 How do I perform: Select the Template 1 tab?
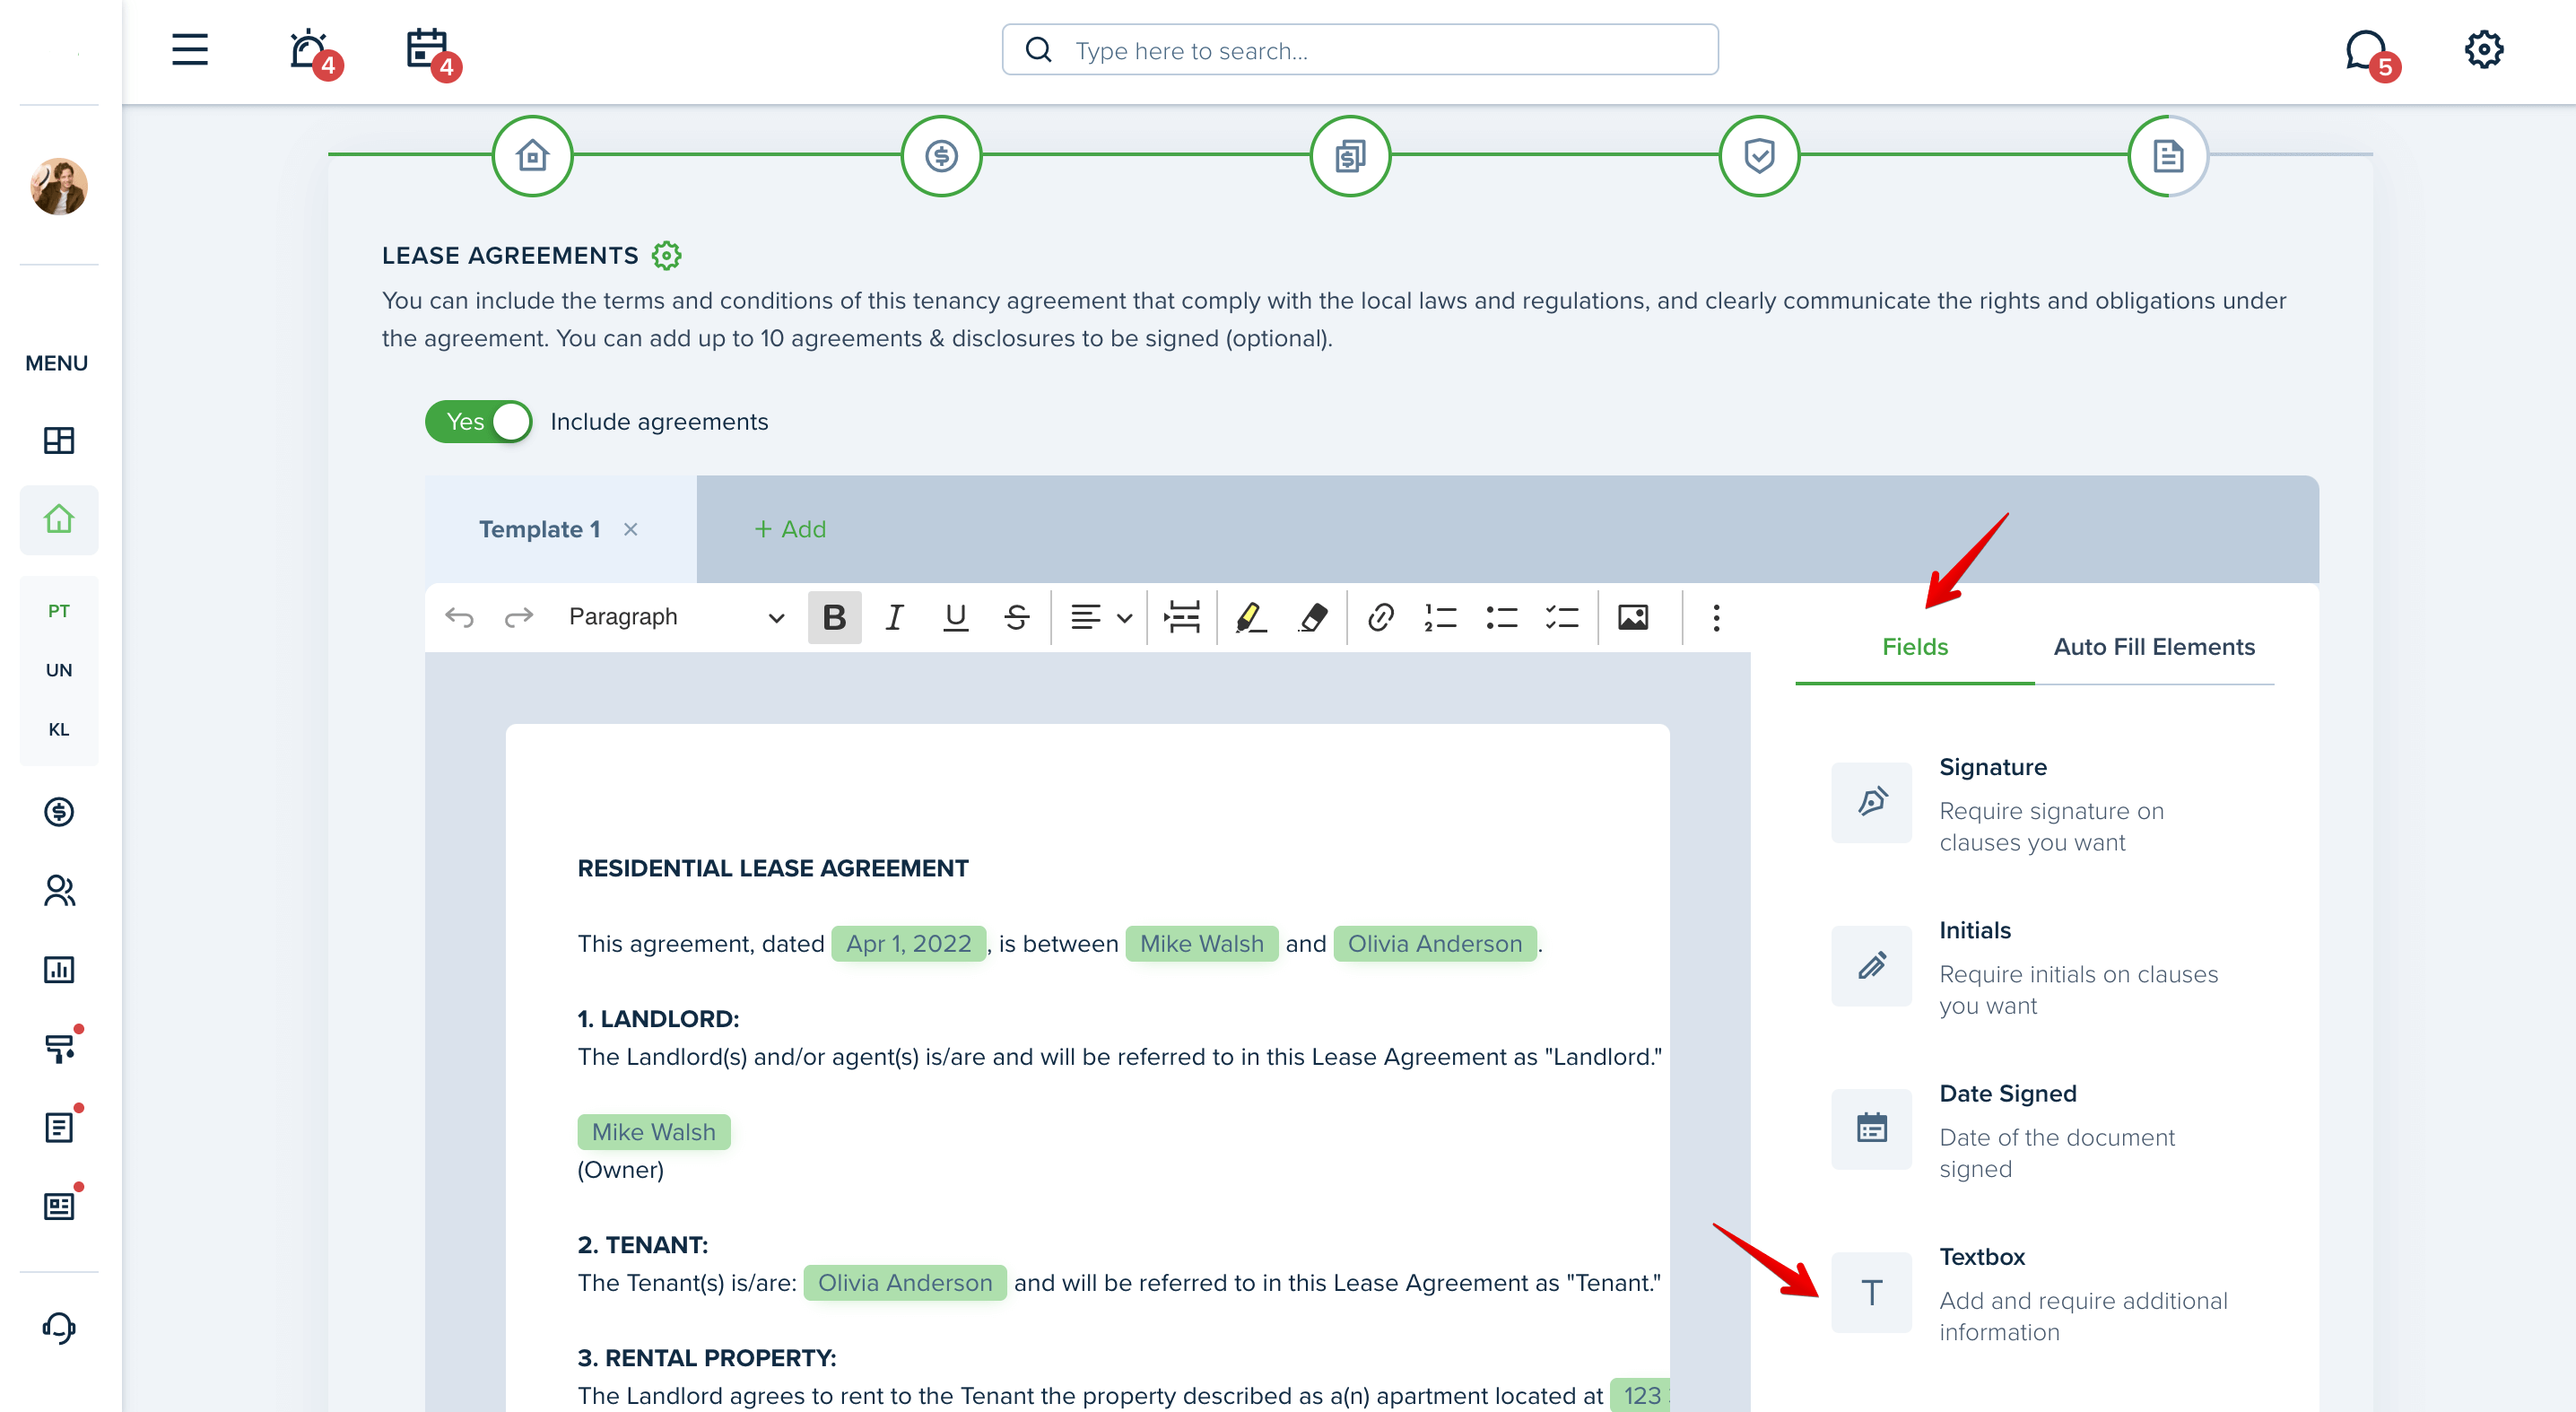pyautogui.click(x=539, y=529)
